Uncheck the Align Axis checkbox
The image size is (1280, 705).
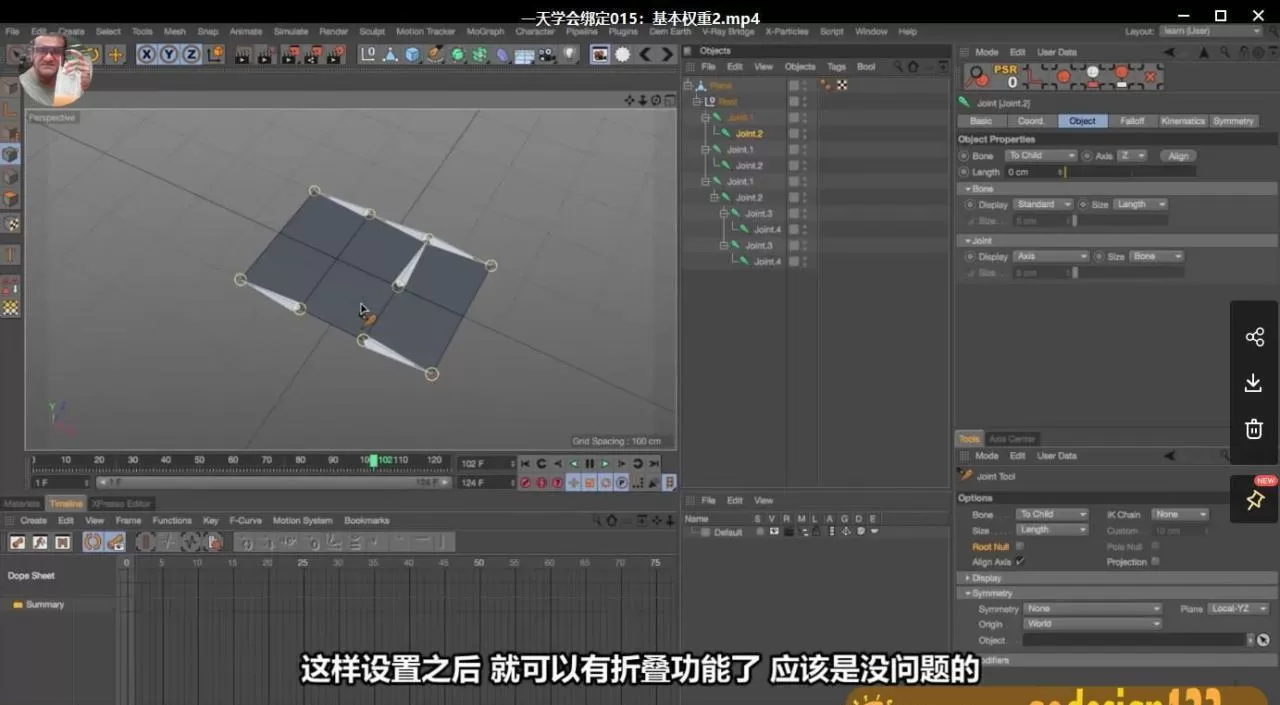(x=1019, y=561)
